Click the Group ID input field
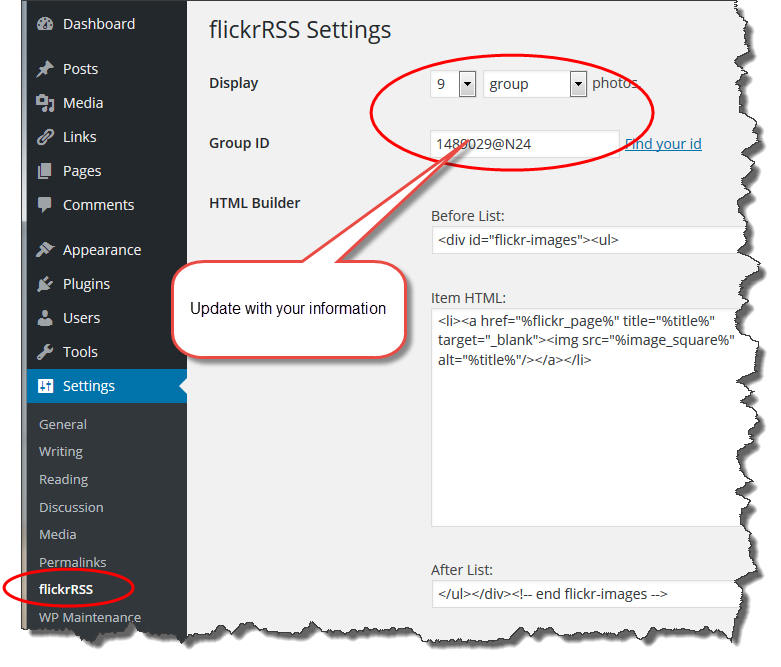 point(524,144)
